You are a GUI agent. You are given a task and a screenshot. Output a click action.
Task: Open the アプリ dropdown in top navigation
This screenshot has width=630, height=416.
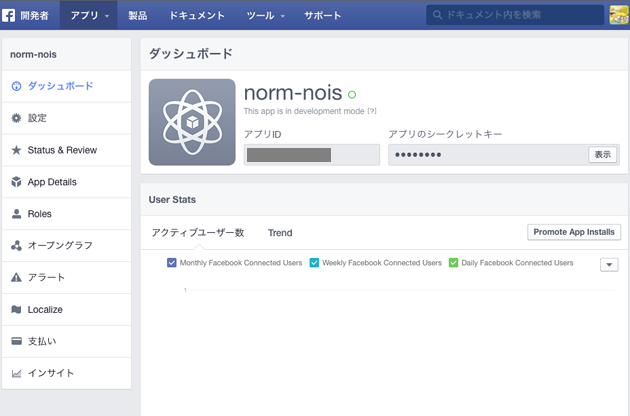(x=89, y=16)
